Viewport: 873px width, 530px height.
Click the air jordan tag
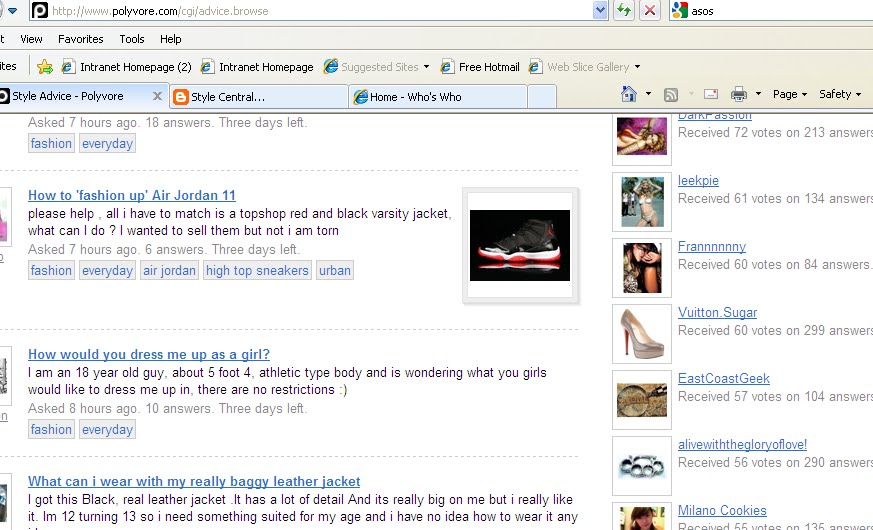coord(169,271)
